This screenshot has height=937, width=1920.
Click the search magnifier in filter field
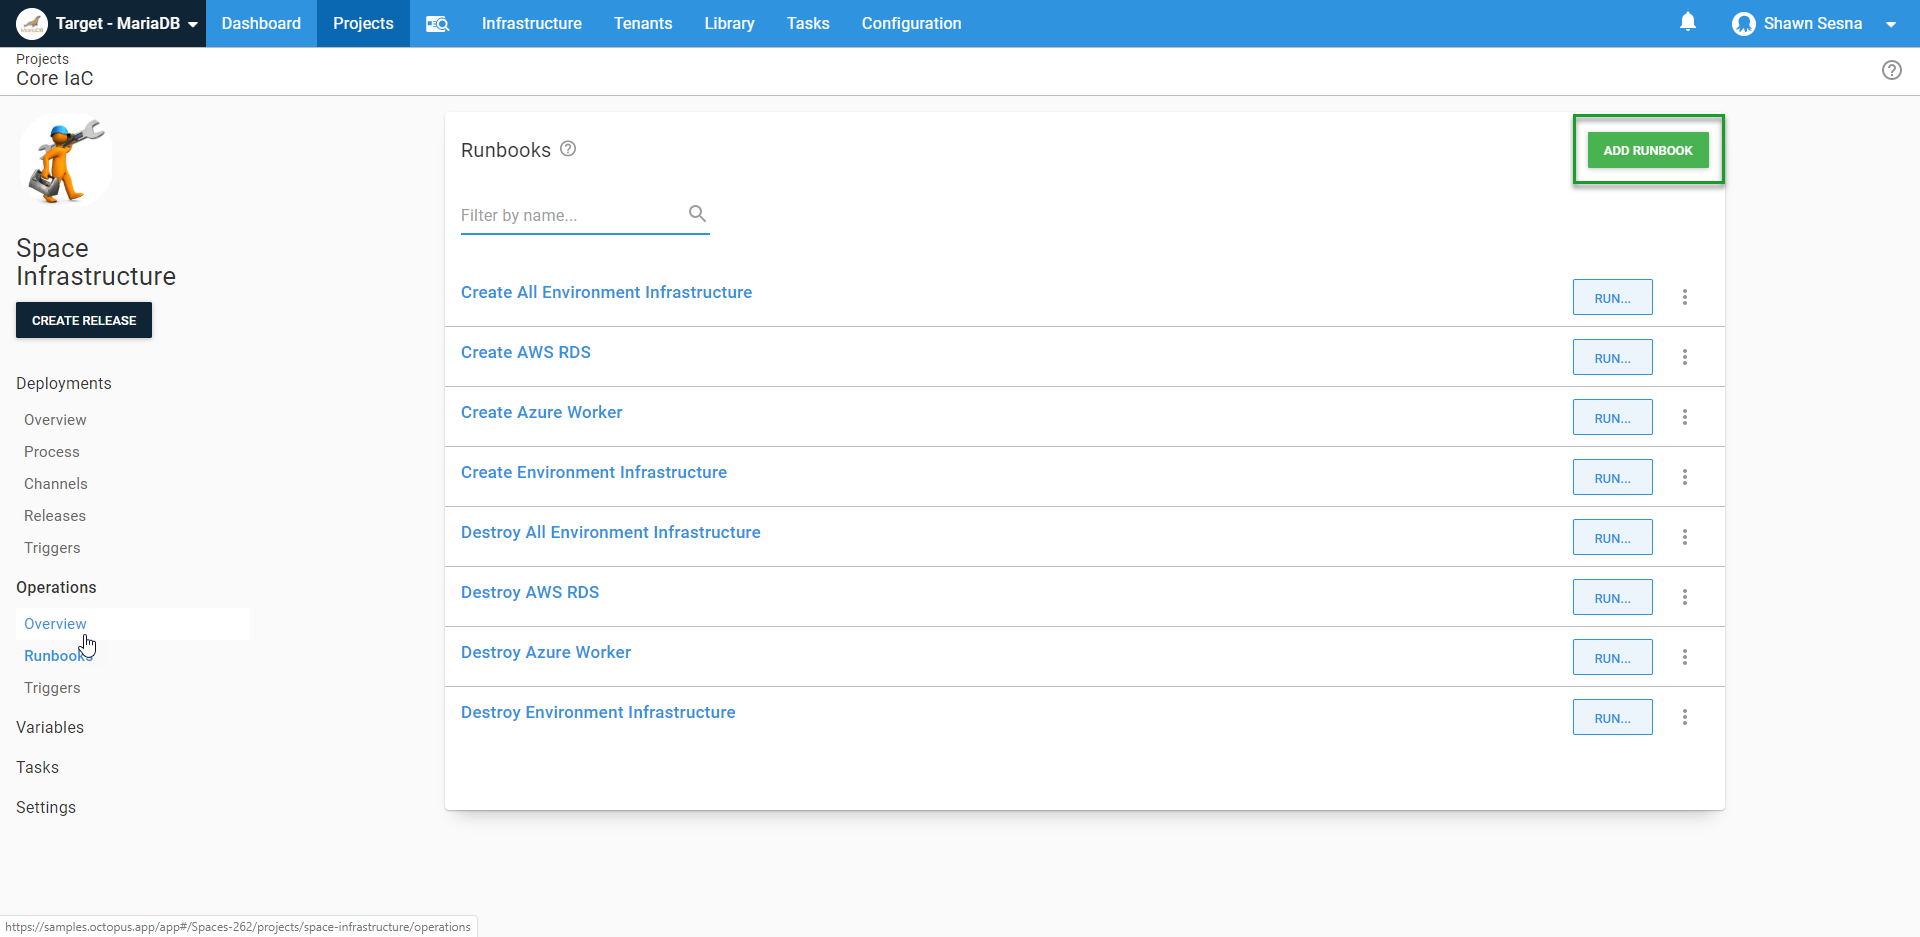click(697, 214)
